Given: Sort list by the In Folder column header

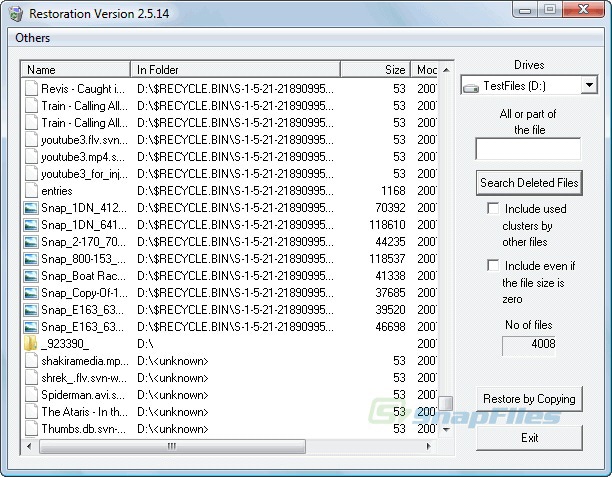Looking at the screenshot, I should click(x=235, y=69).
